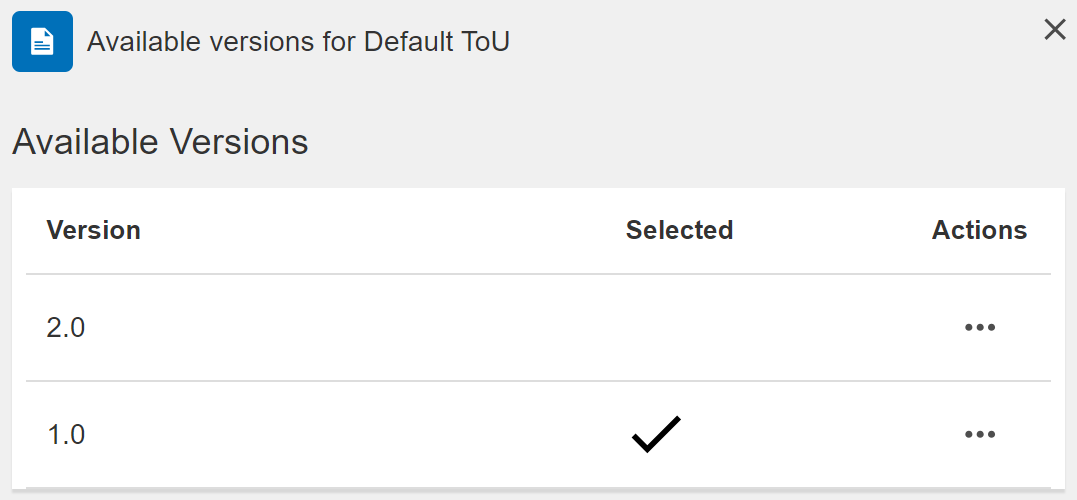Click the gray area right of Available Versions heading

pyautogui.click(x=687, y=142)
